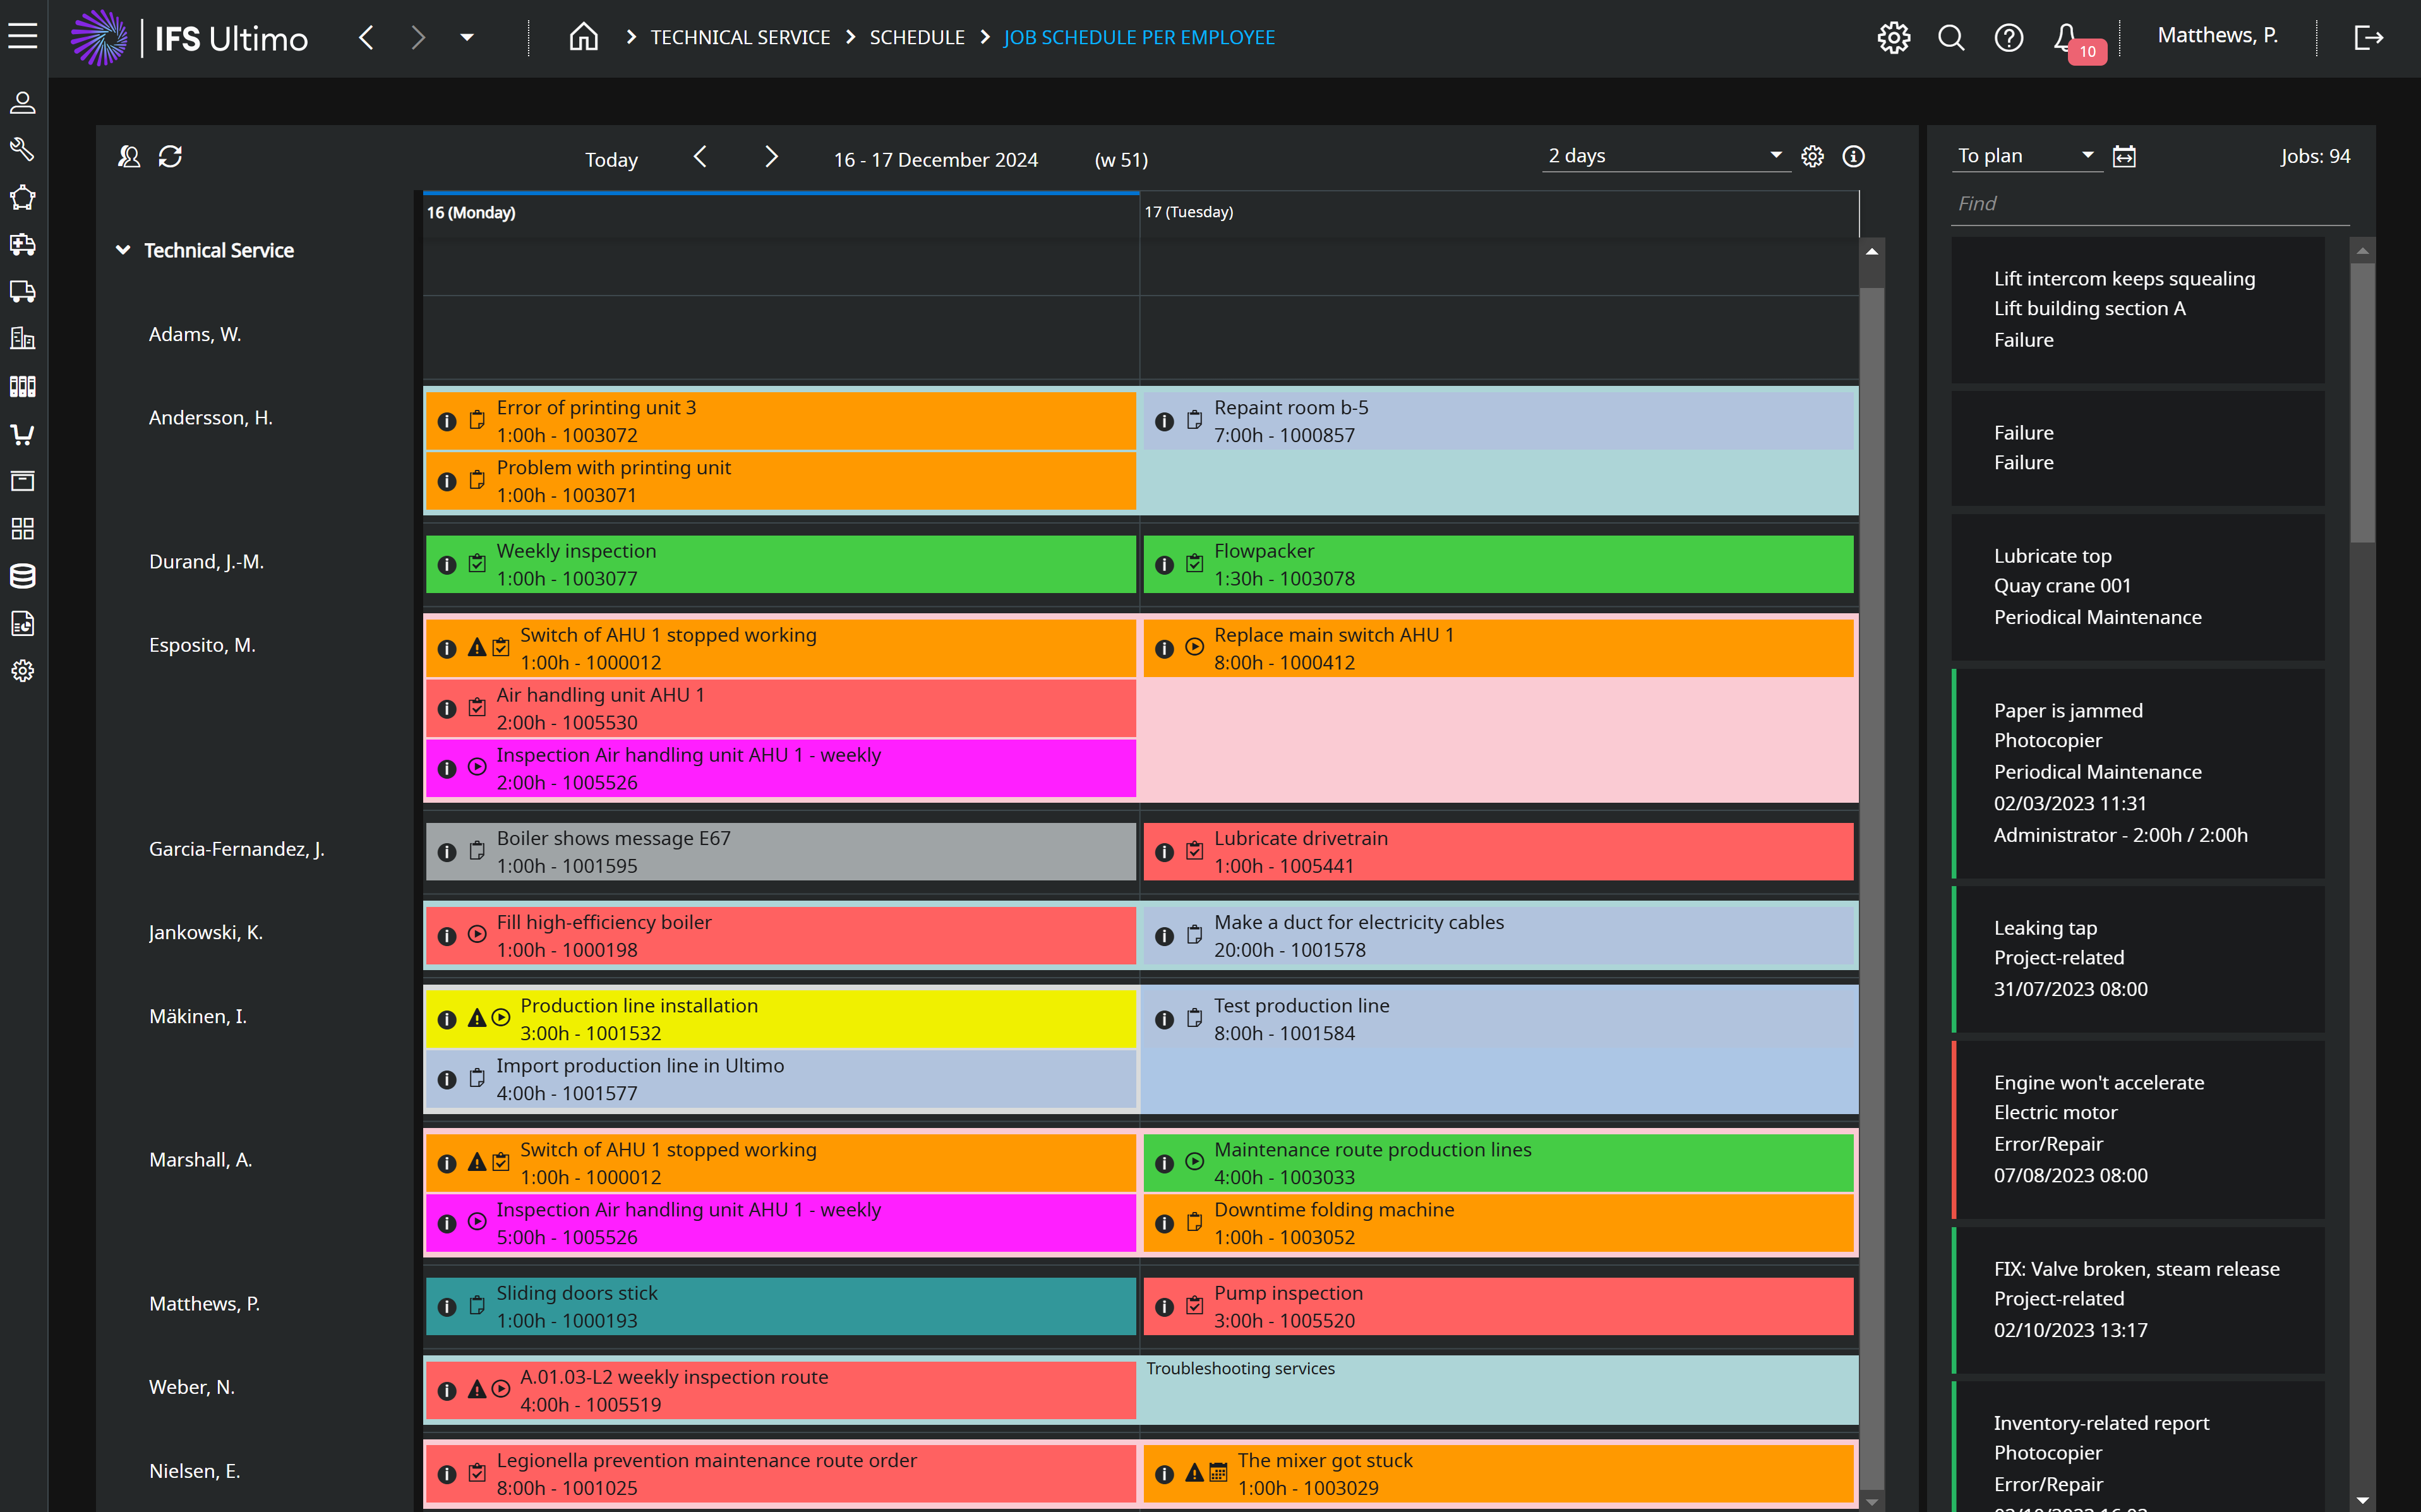Image resolution: width=2421 pixels, height=1512 pixels.
Task: Click the refresh schedule icon
Action: click(x=170, y=157)
